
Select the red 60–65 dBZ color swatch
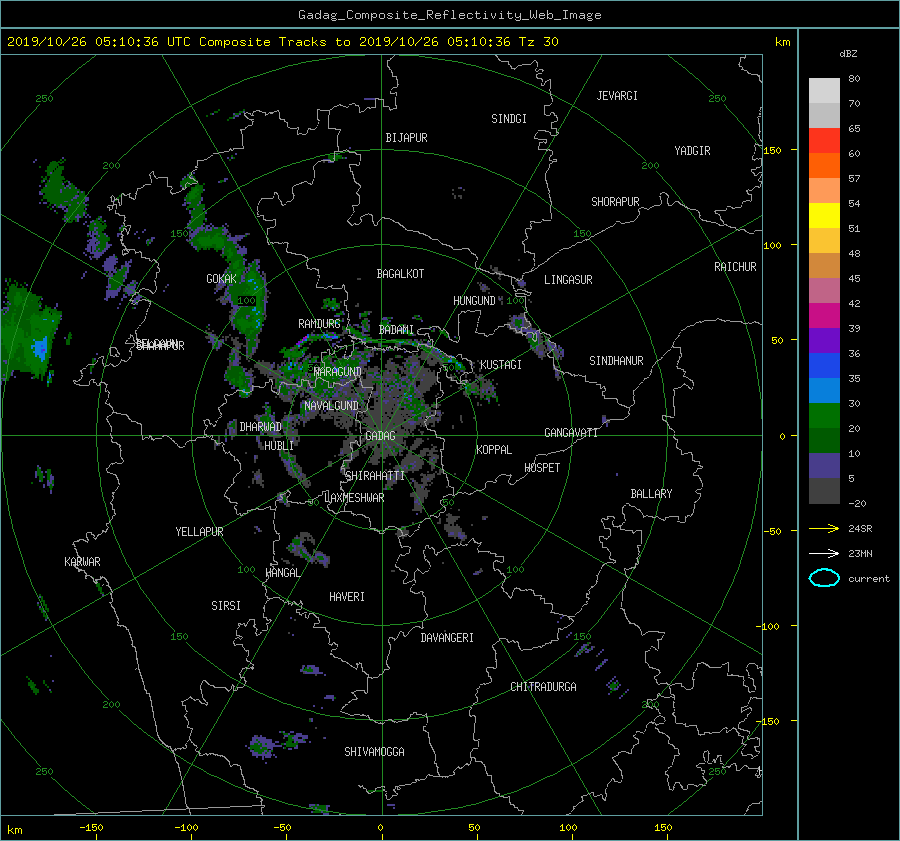[824, 141]
